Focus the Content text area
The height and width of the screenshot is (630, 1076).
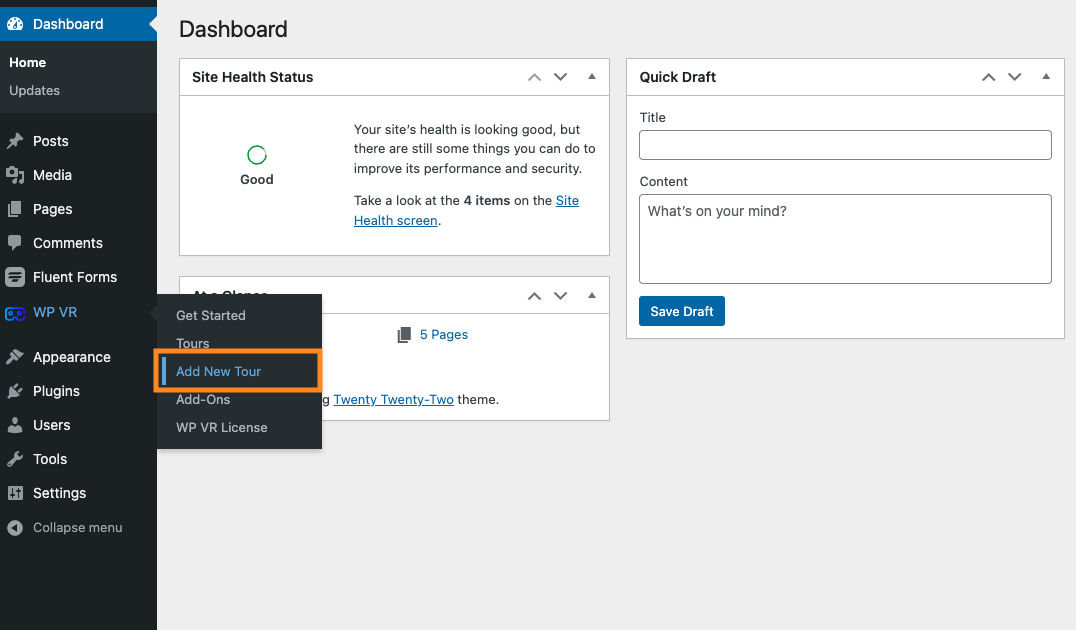pyautogui.click(x=845, y=238)
